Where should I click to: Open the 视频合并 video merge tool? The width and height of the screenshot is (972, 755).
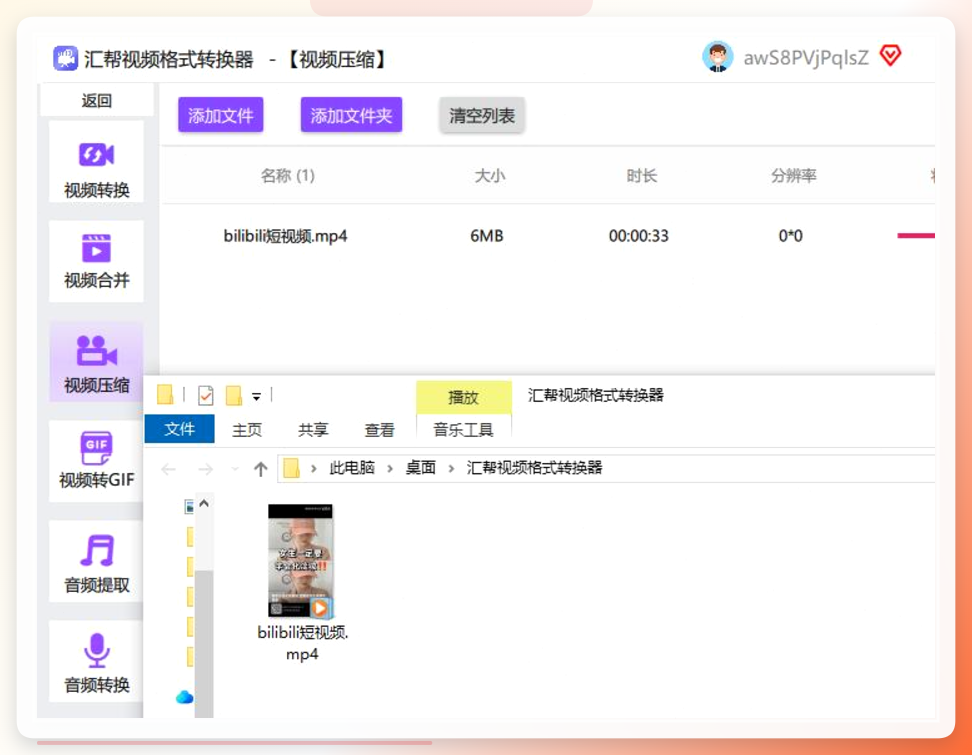pyautogui.click(x=96, y=262)
